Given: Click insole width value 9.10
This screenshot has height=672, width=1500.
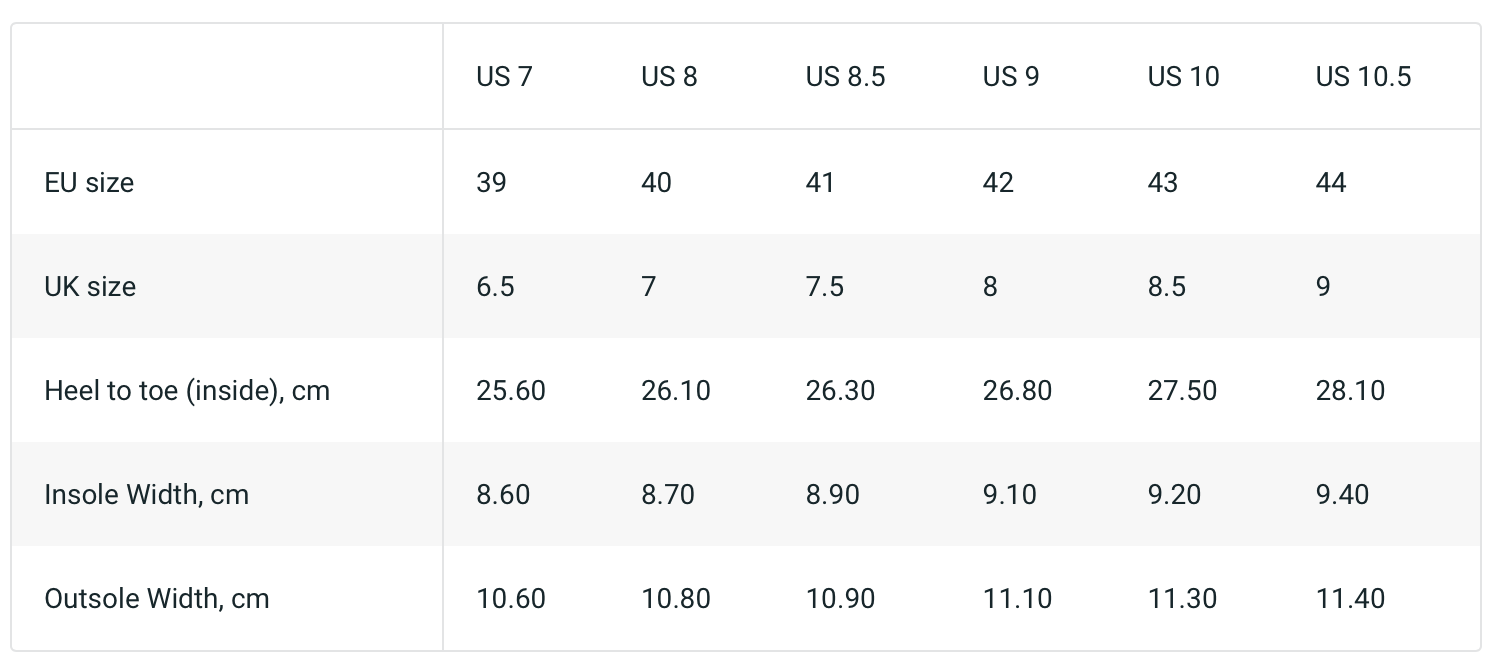Looking at the screenshot, I should click(1009, 494).
